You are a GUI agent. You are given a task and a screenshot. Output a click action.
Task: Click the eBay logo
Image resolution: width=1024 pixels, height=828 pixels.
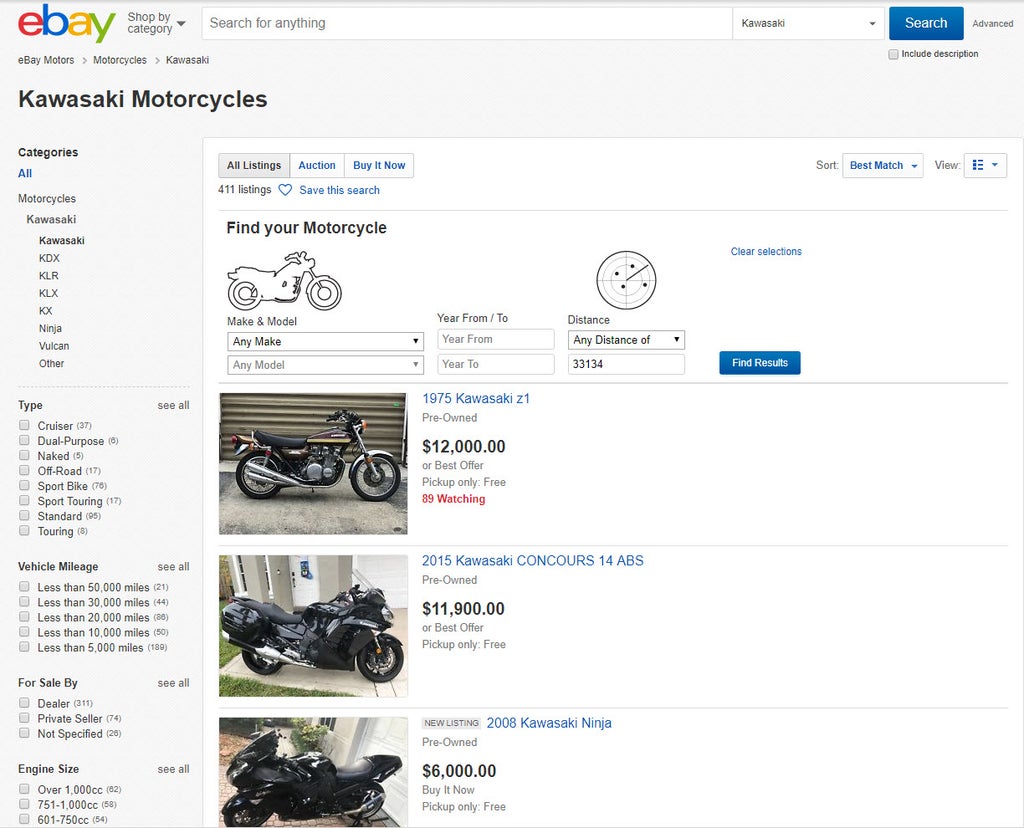(x=67, y=24)
